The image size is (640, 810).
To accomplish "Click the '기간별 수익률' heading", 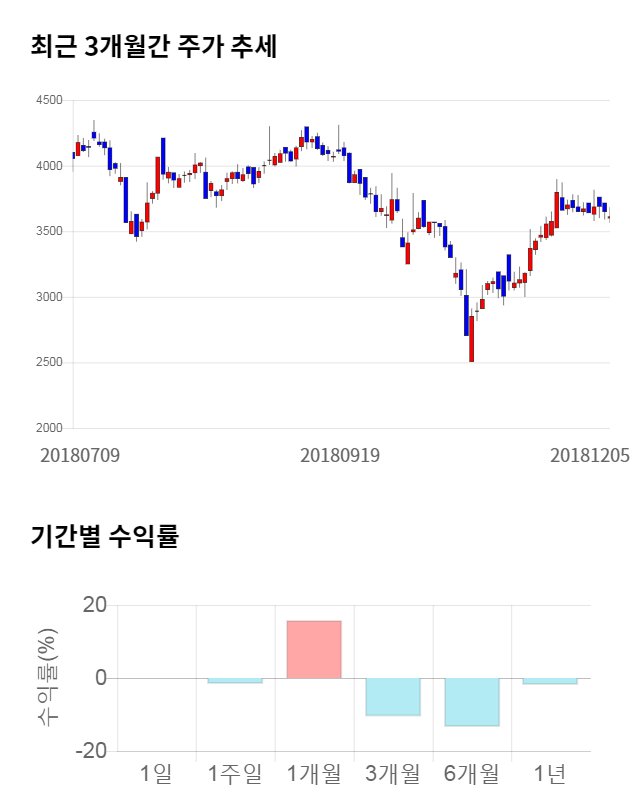I will 105,536.
